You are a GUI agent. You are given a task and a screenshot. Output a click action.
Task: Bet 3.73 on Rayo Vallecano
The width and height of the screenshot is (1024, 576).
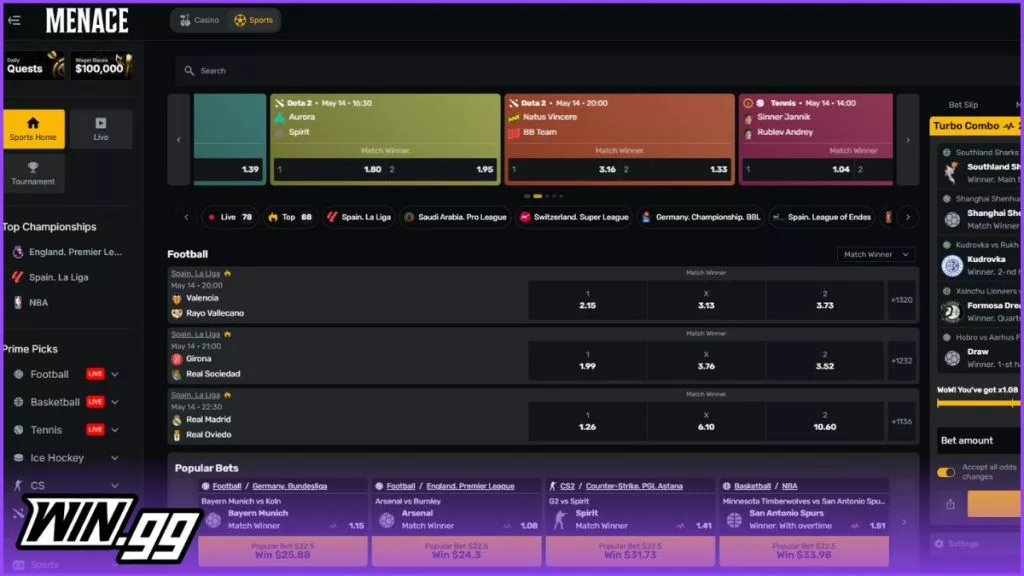click(825, 300)
